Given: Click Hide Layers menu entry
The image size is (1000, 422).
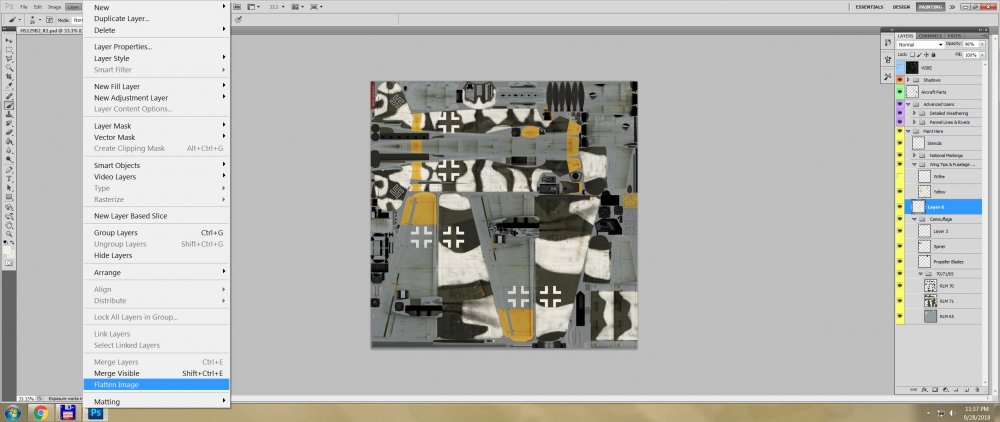Looking at the screenshot, I should (156, 255).
